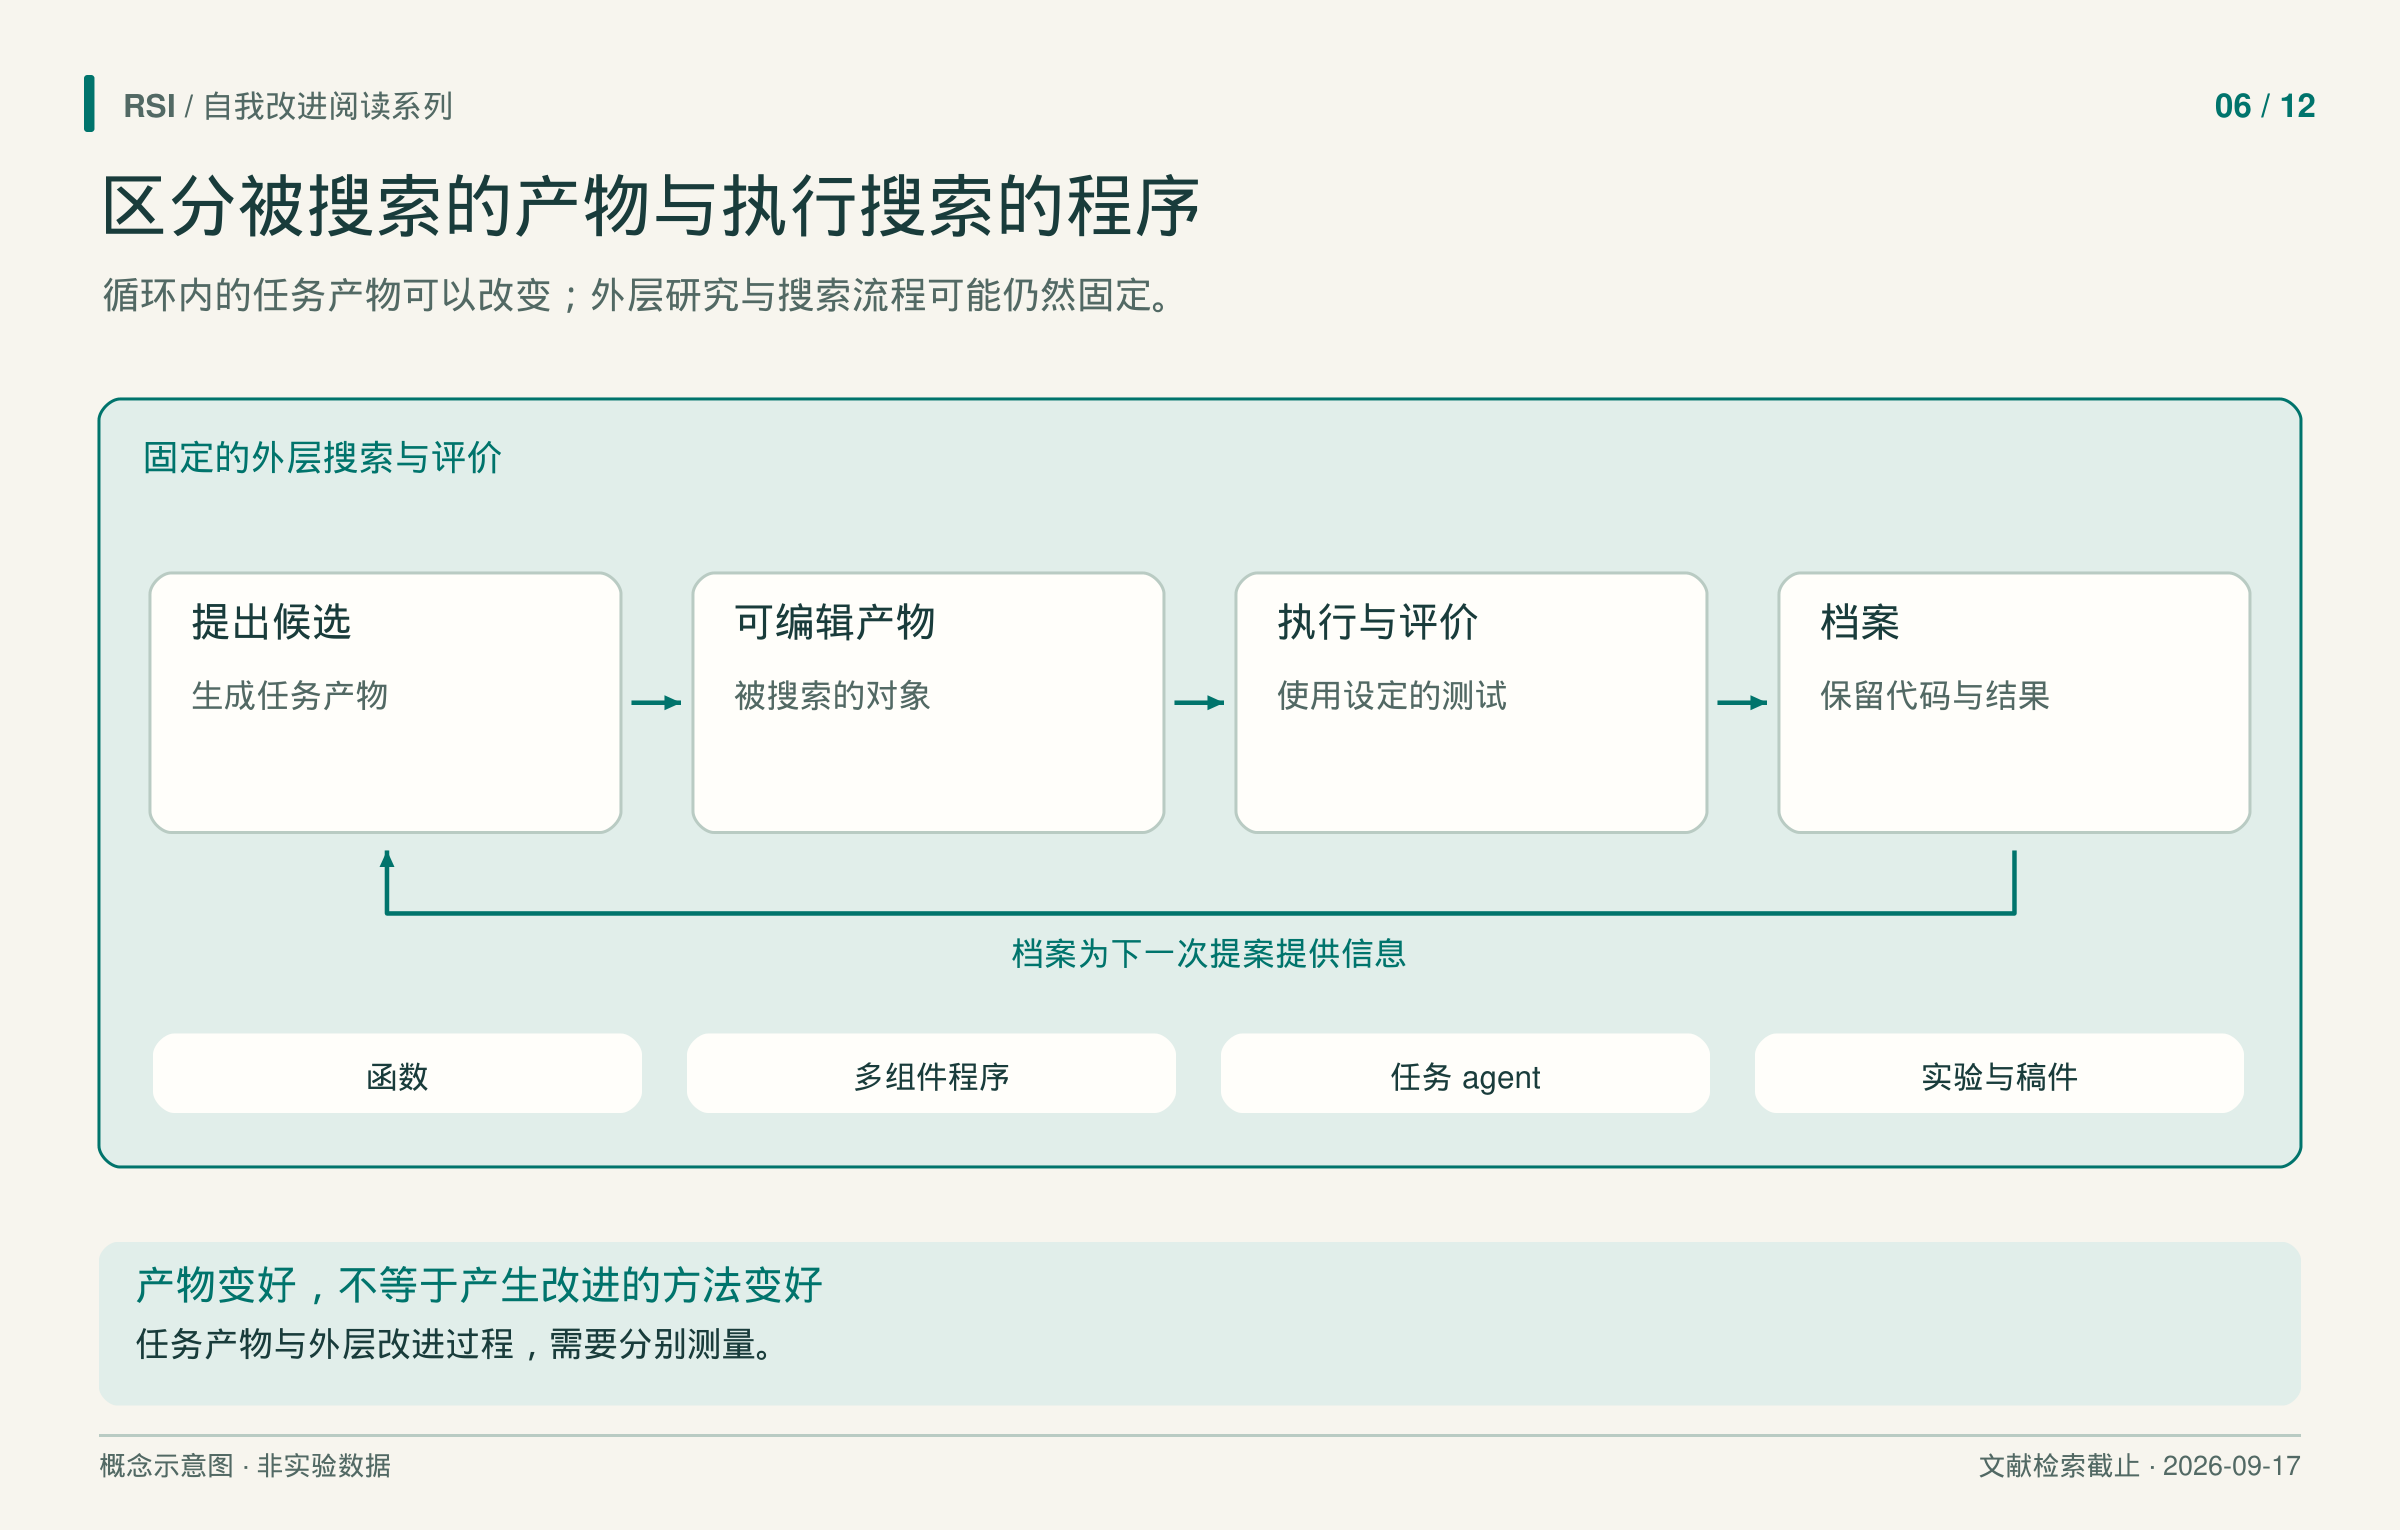Viewport: 2400px width, 1530px height.
Task: Click the text 生成任务产物
Action: click(x=289, y=695)
